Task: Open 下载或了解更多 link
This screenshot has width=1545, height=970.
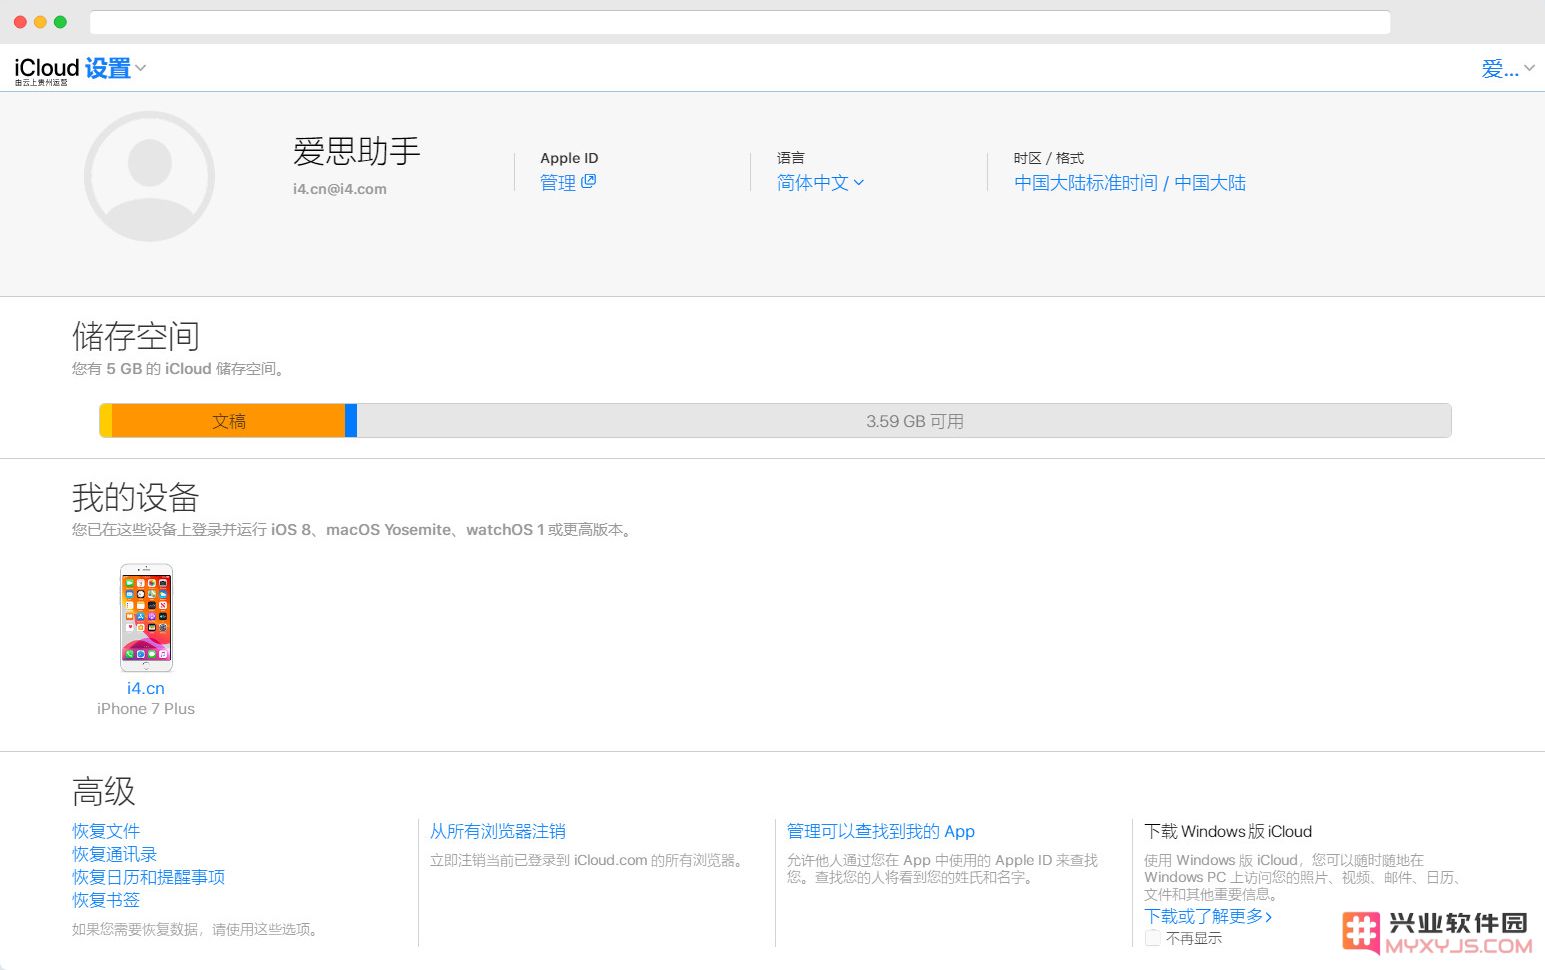Action: (1208, 916)
